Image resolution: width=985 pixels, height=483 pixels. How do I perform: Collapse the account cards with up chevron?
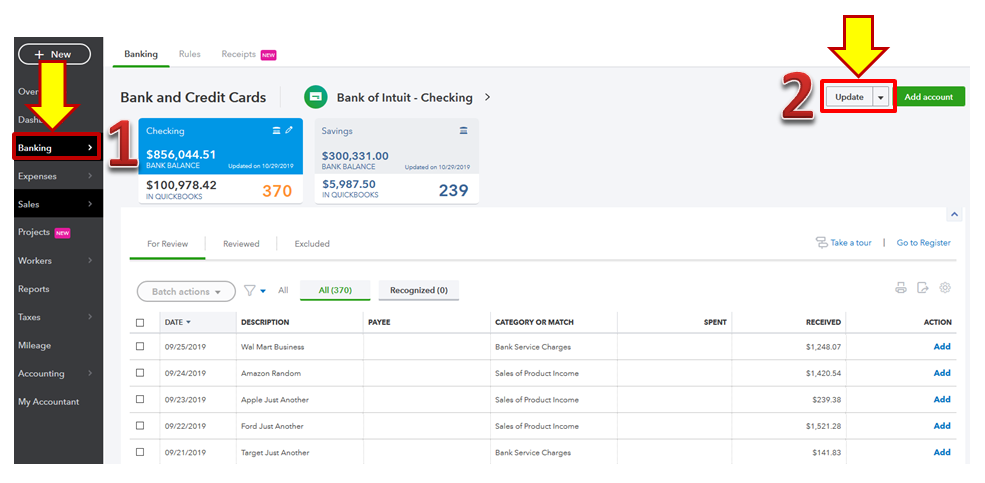(954, 215)
